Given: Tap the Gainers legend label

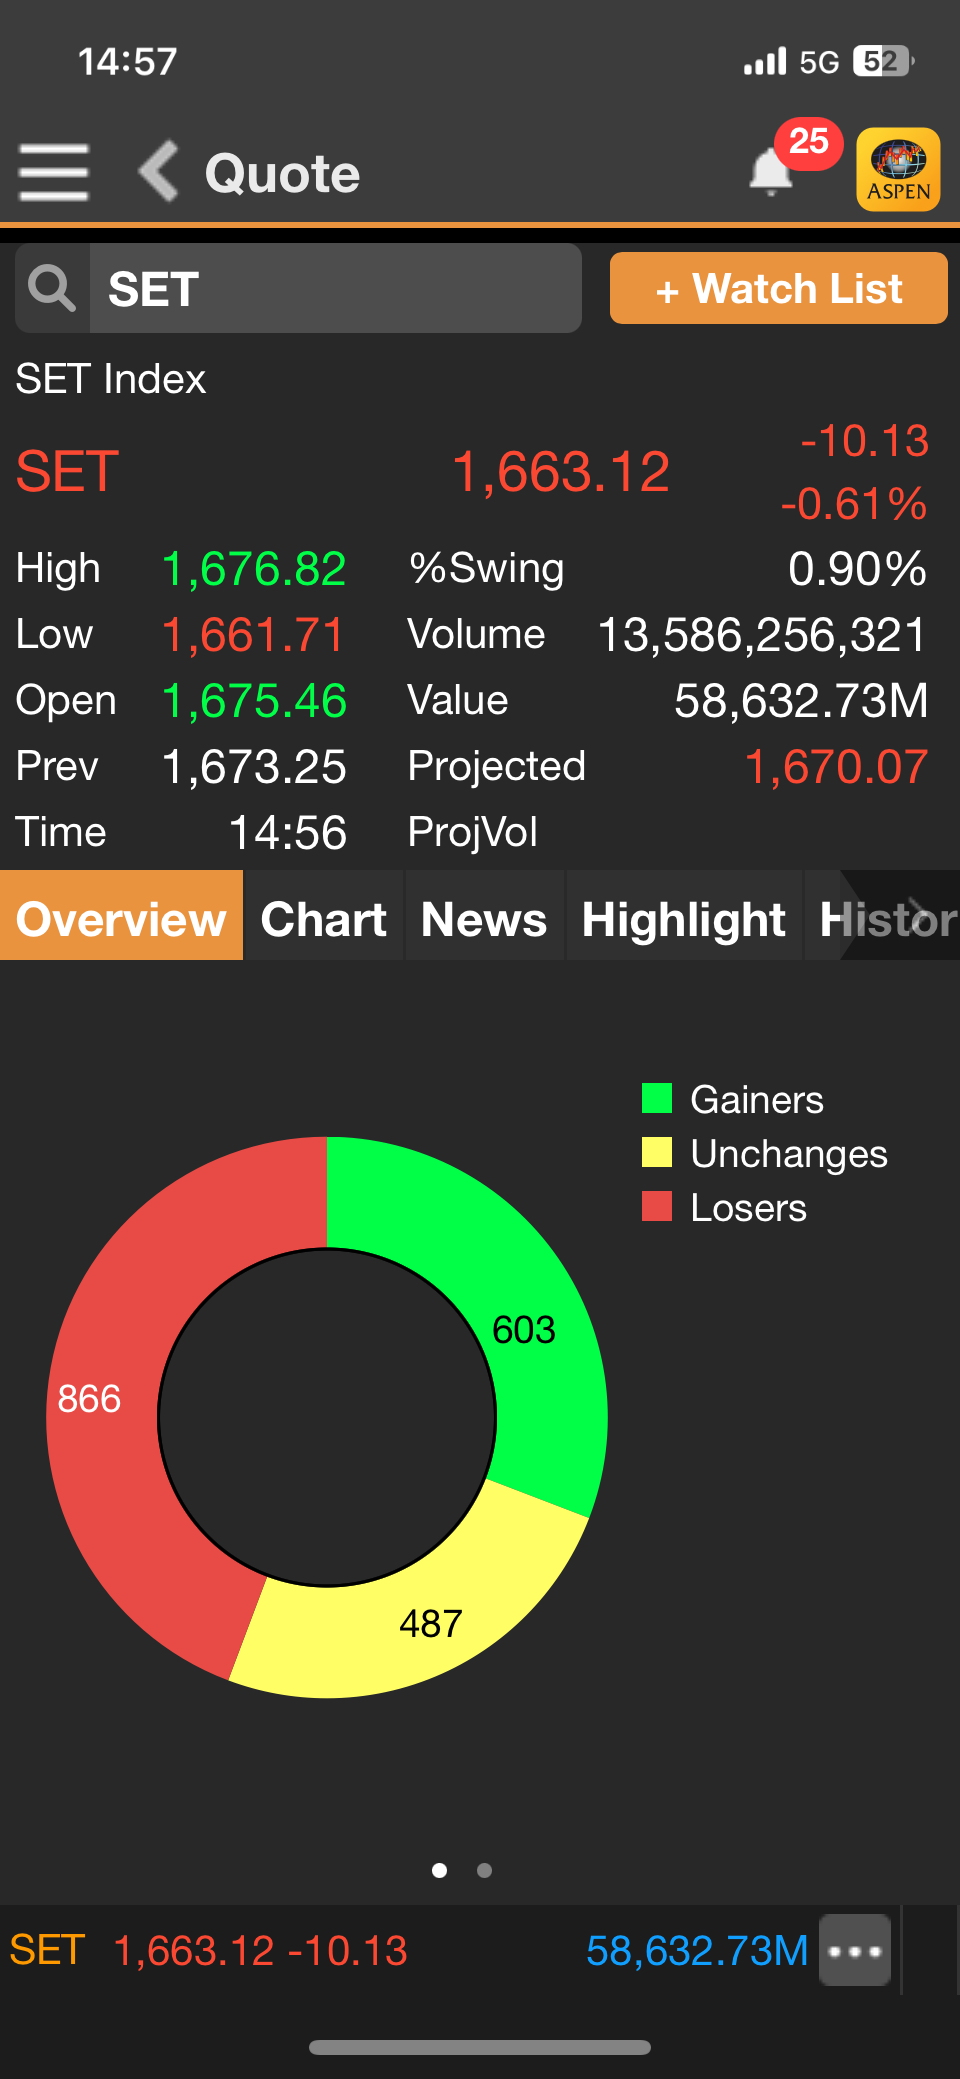Looking at the screenshot, I should [757, 1099].
